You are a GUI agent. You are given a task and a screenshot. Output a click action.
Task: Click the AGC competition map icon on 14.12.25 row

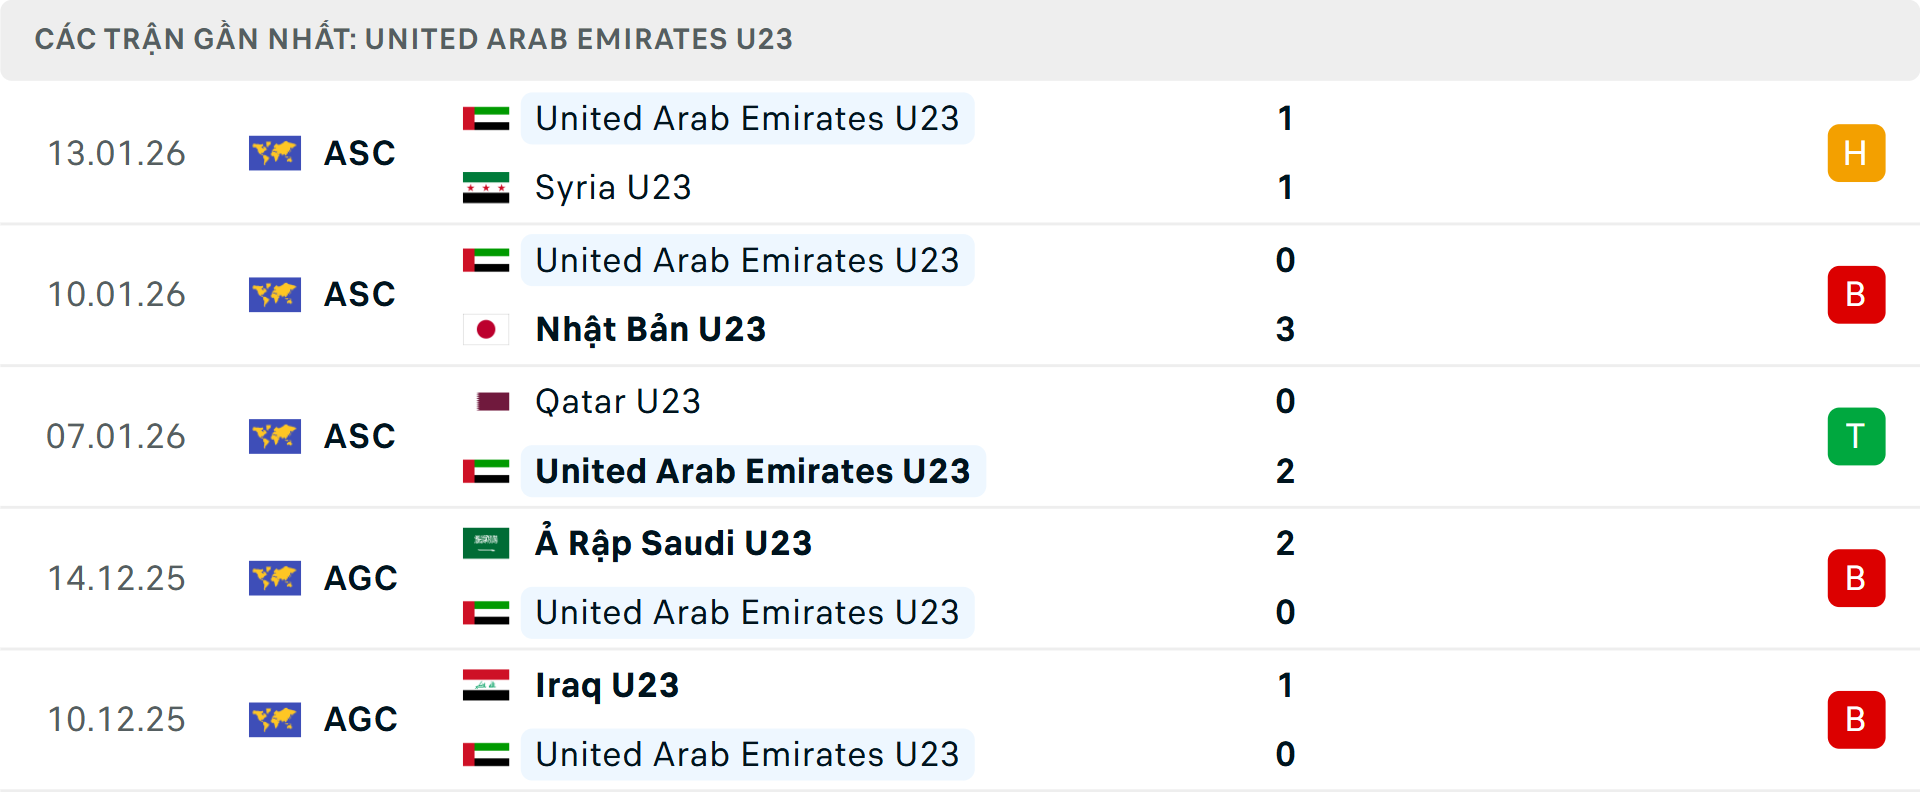(x=275, y=577)
